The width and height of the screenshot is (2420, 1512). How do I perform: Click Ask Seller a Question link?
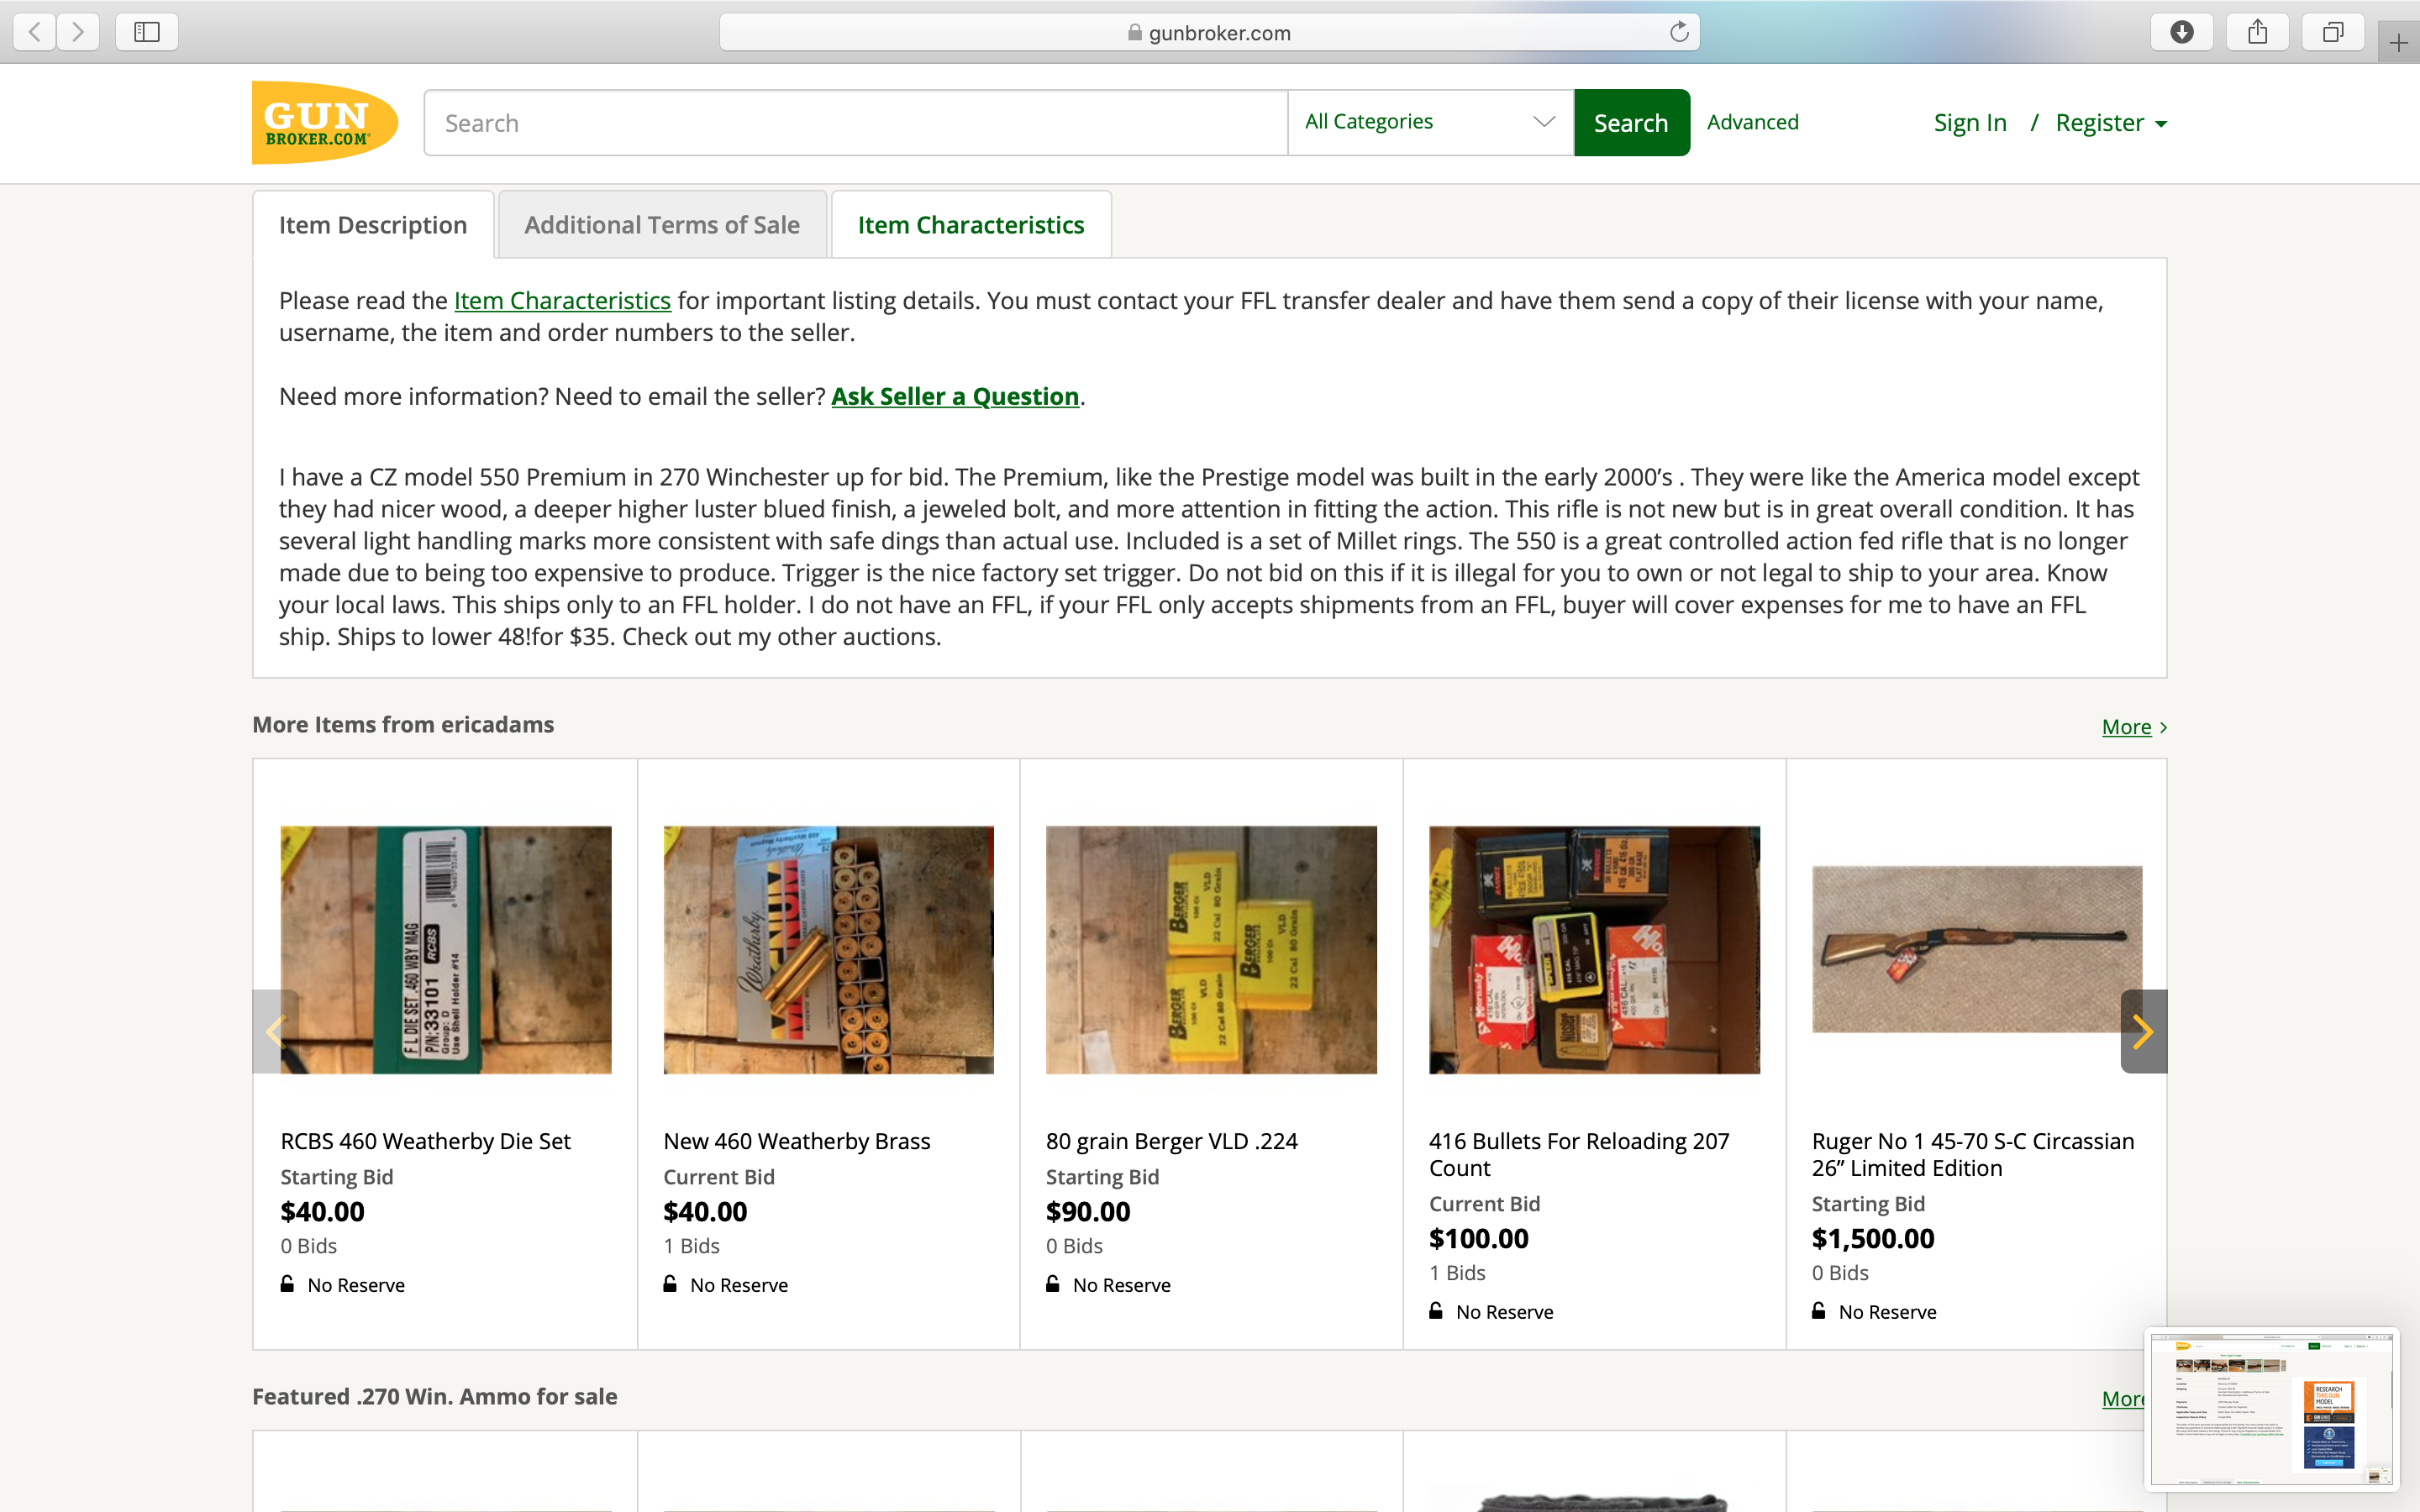click(x=955, y=396)
